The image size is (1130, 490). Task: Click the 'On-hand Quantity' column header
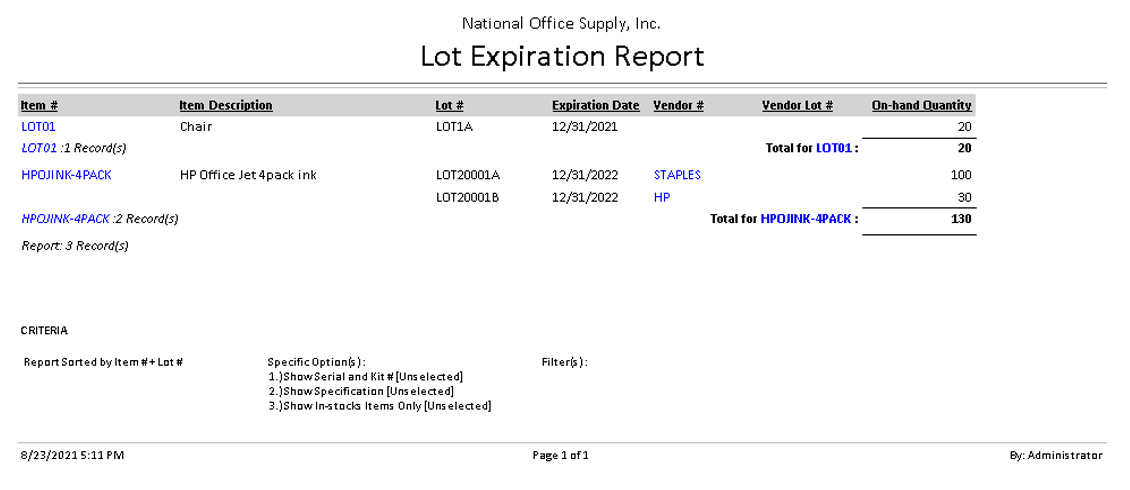click(921, 105)
